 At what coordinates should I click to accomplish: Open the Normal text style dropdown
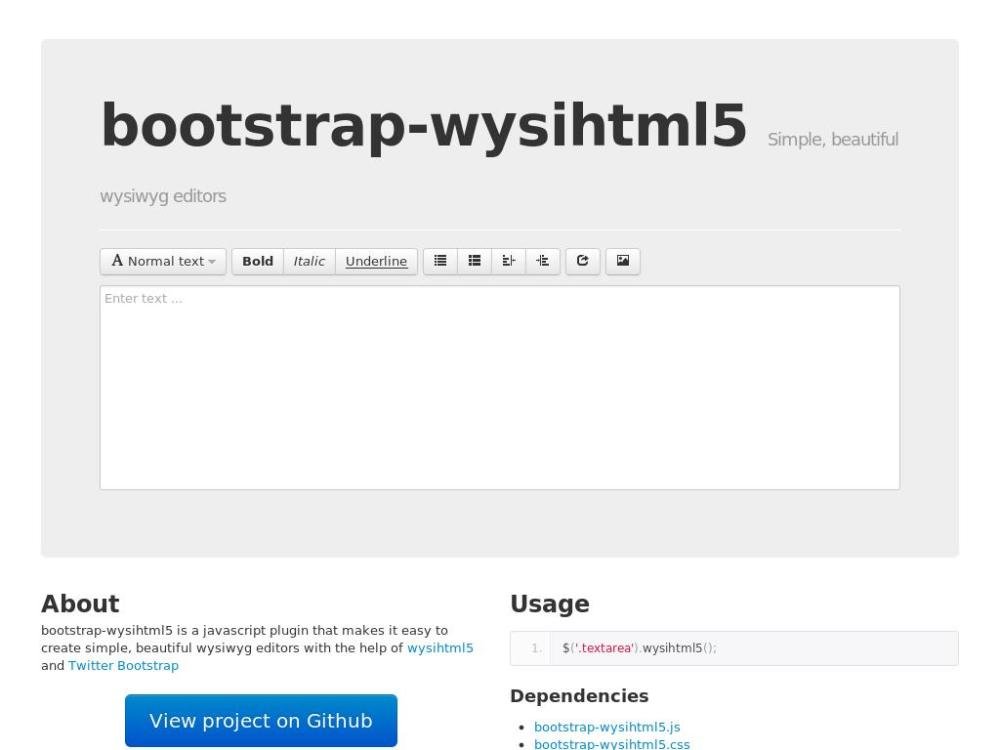click(164, 261)
